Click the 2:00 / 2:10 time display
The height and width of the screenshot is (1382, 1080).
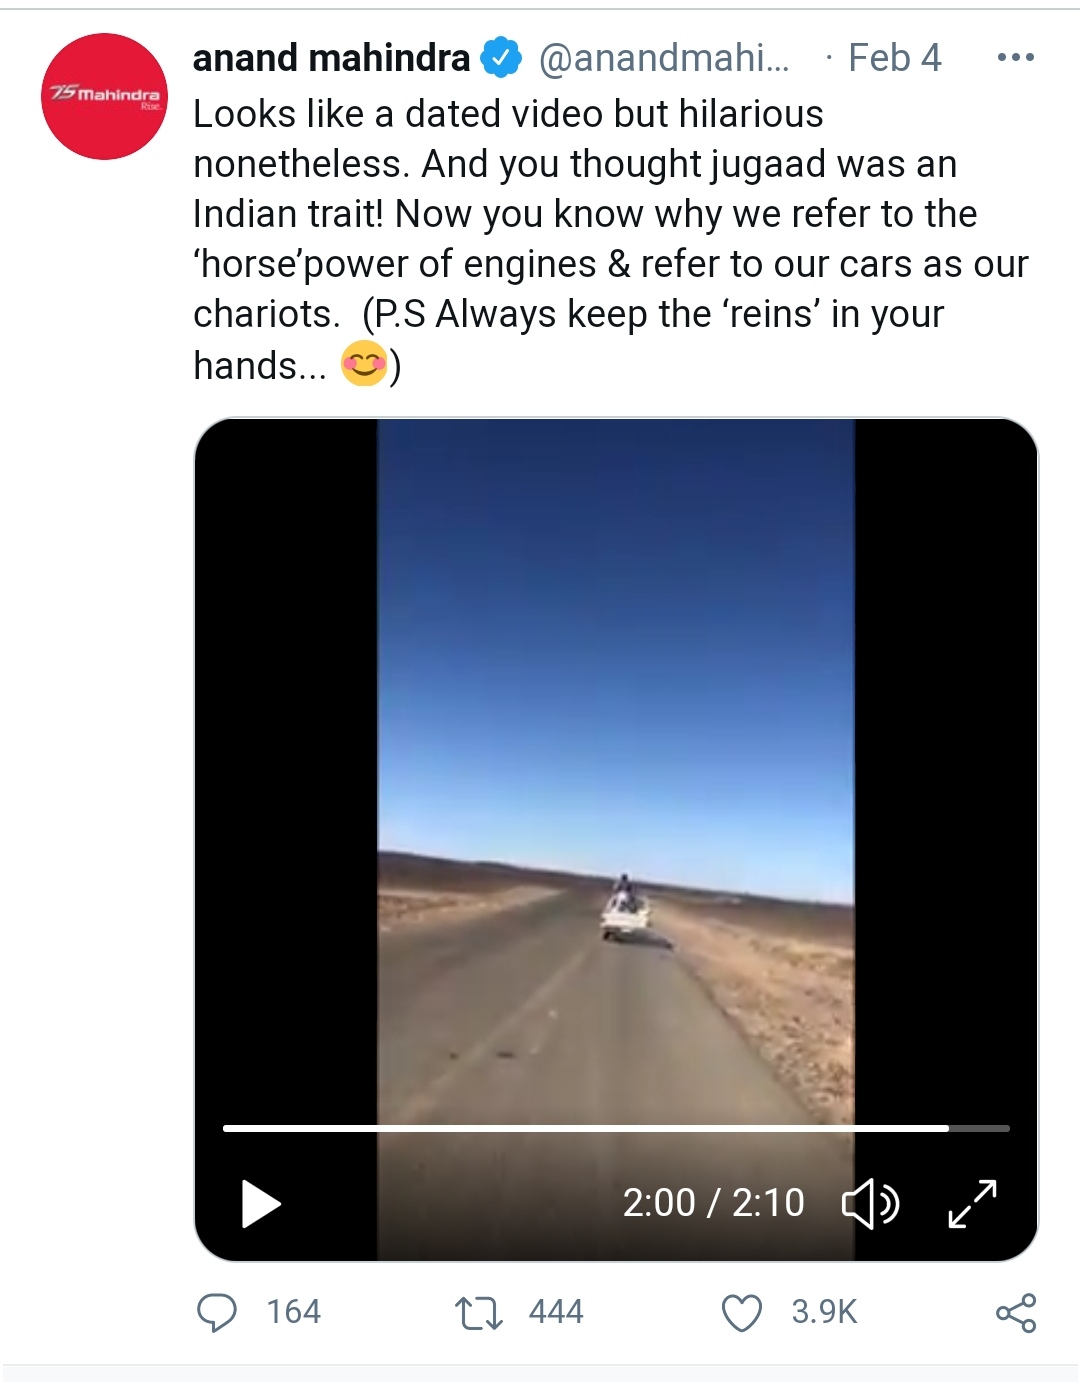click(x=713, y=1203)
